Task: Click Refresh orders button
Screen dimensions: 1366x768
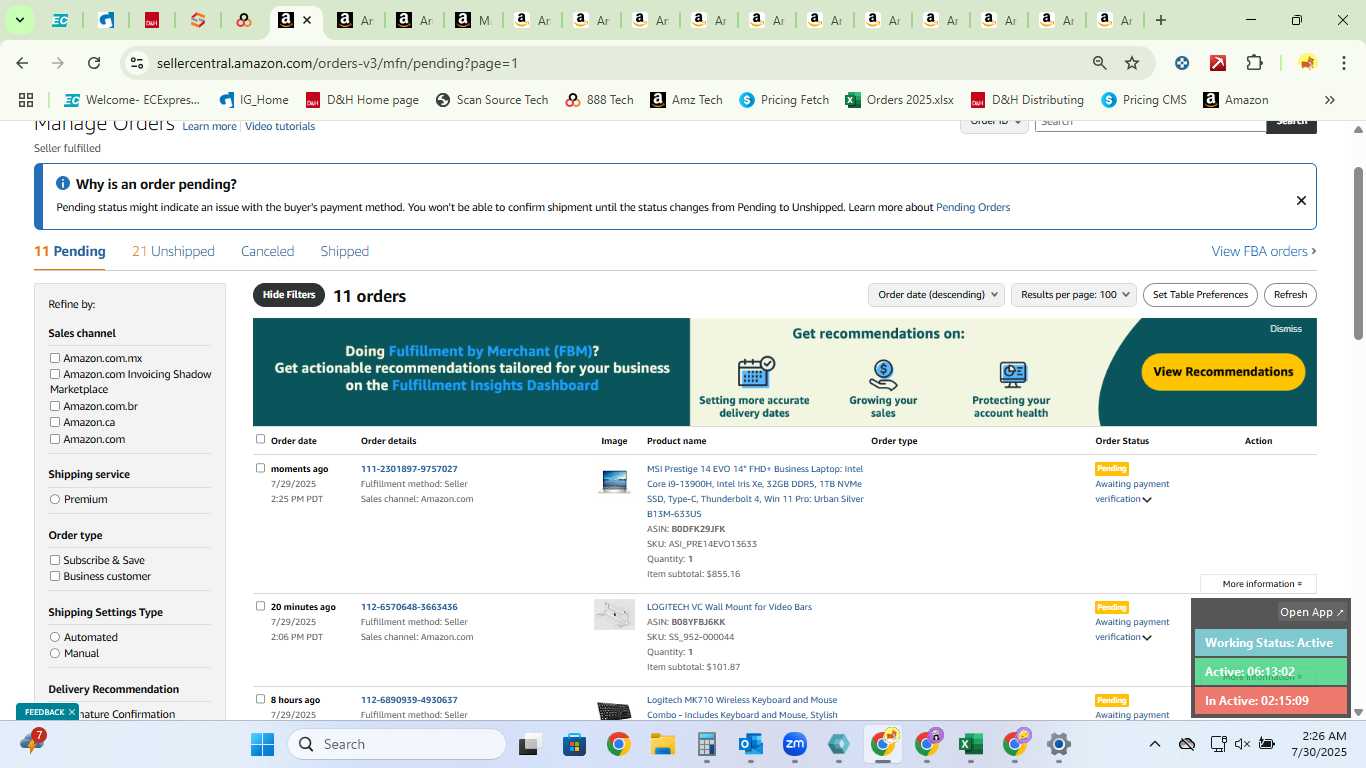Action: [x=1290, y=295]
